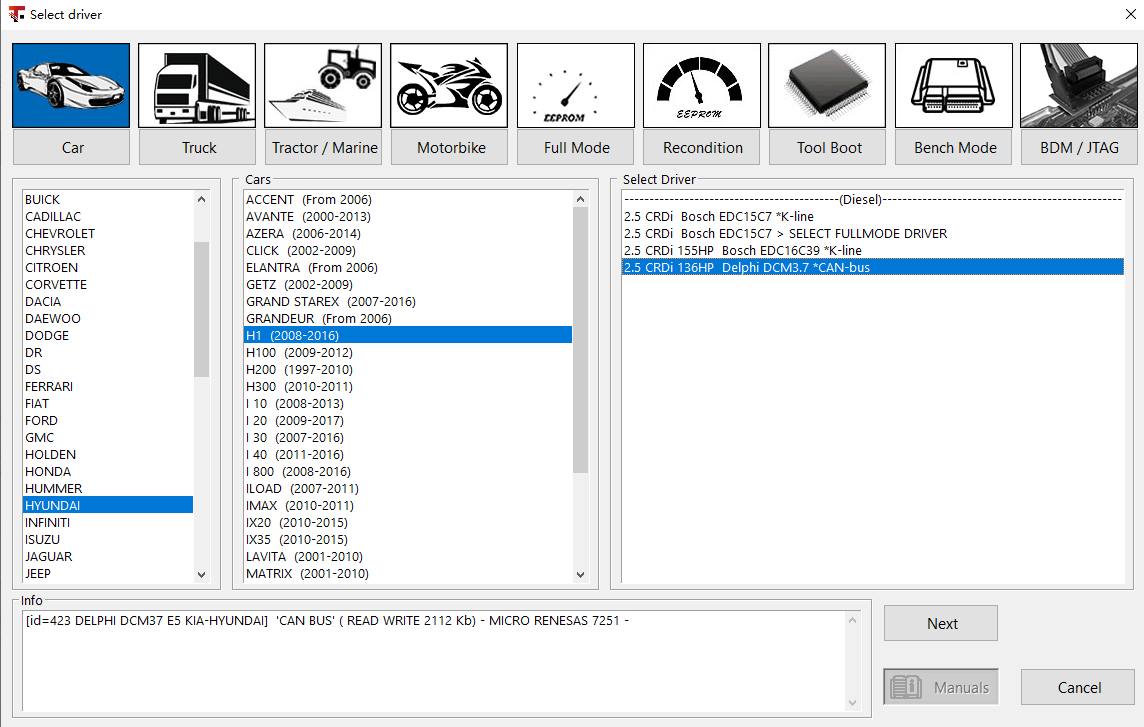
Task: Choose GRAND STAREX (2007-2016)
Action: [x=408, y=301]
